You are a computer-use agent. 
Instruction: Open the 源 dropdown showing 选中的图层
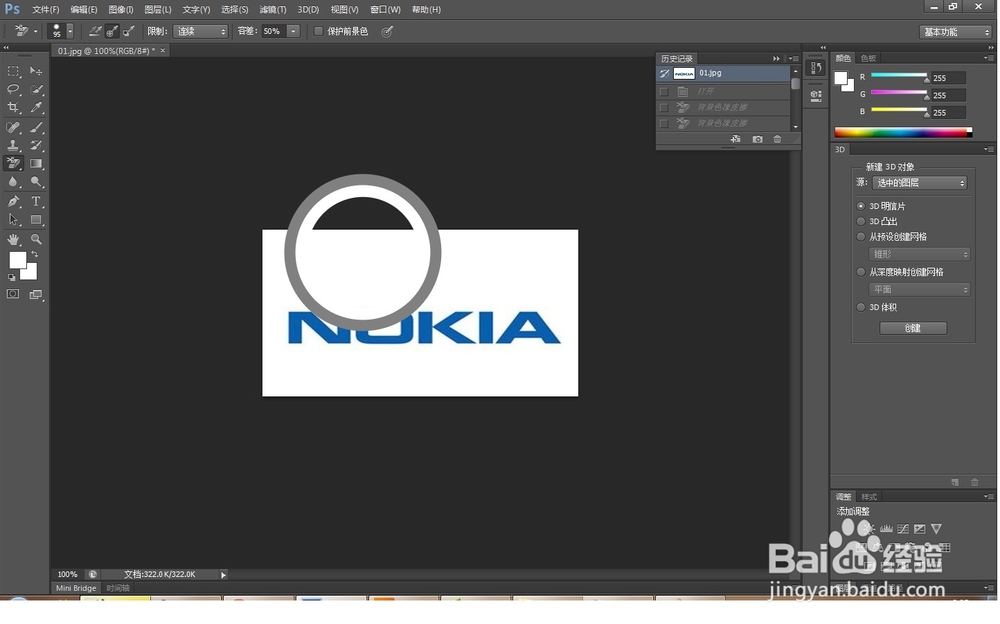(x=920, y=183)
